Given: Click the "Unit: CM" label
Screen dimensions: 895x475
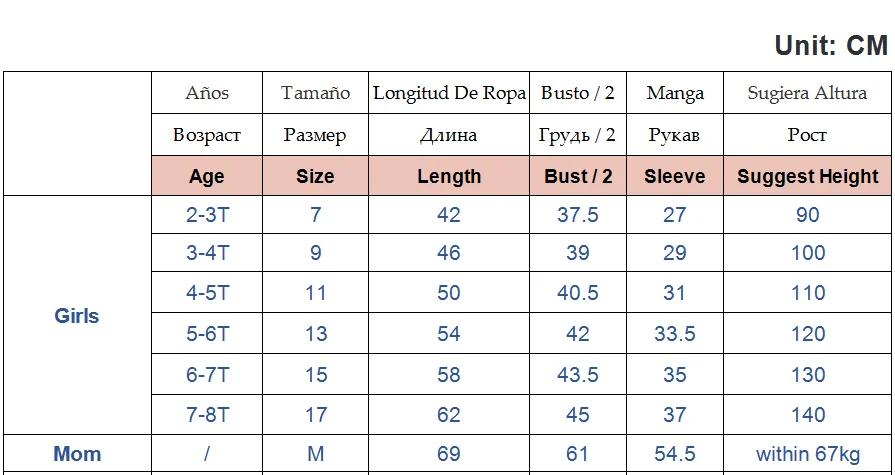Looking at the screenshot, I should (x=830, y=45).
